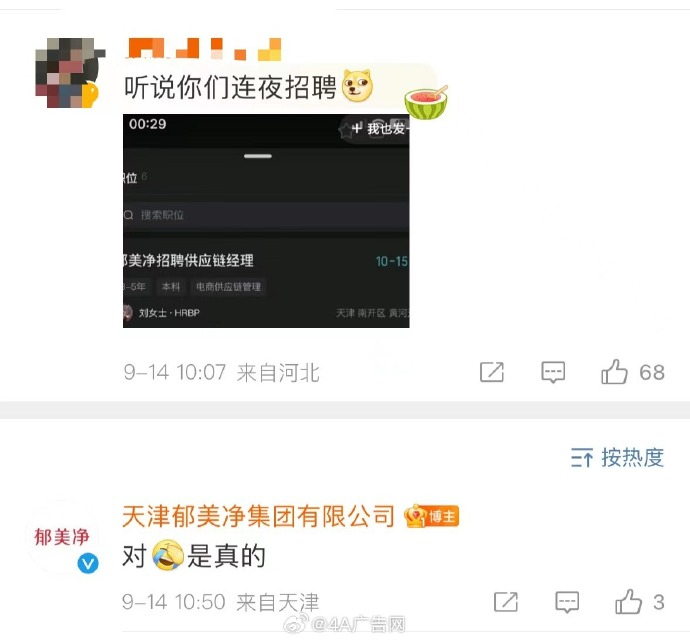
Task: Open the pixelated commenter avatar
Action: 70,73
